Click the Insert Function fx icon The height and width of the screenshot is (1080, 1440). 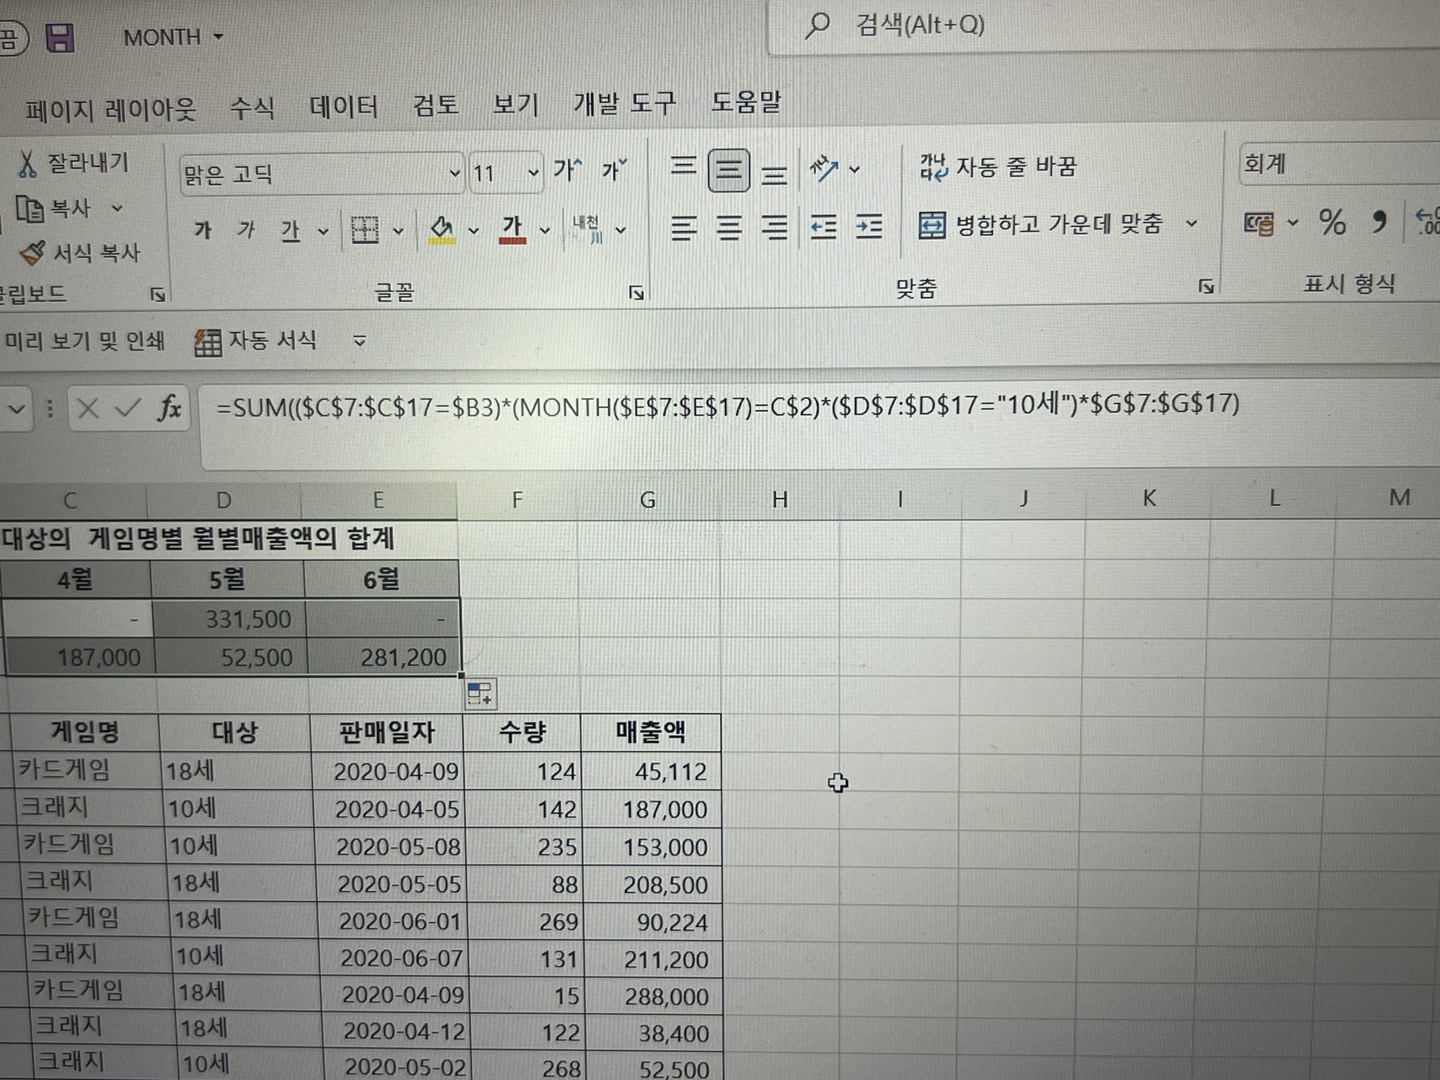170,408
